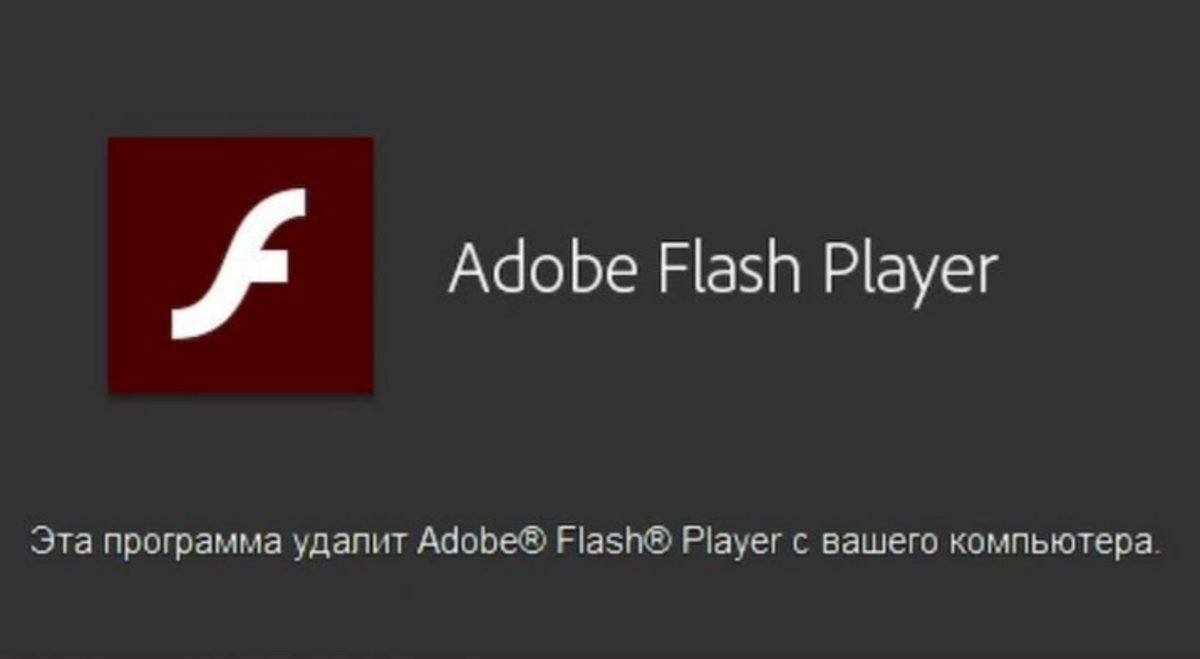Click the word 'Эта' in the message
The width and height of the screenshot is (1200, 659).
pyautogui.click(x=57, y=543)
